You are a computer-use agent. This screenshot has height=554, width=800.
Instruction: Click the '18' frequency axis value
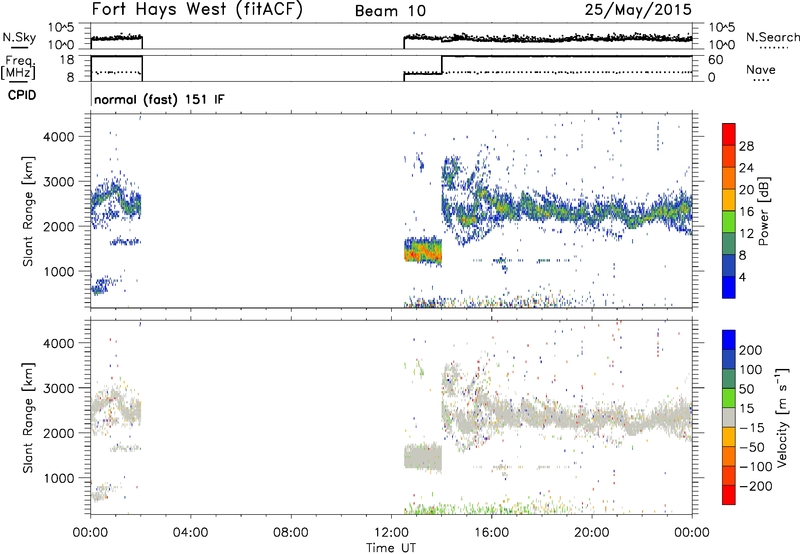pyautogui.click(x=67, y=60)
